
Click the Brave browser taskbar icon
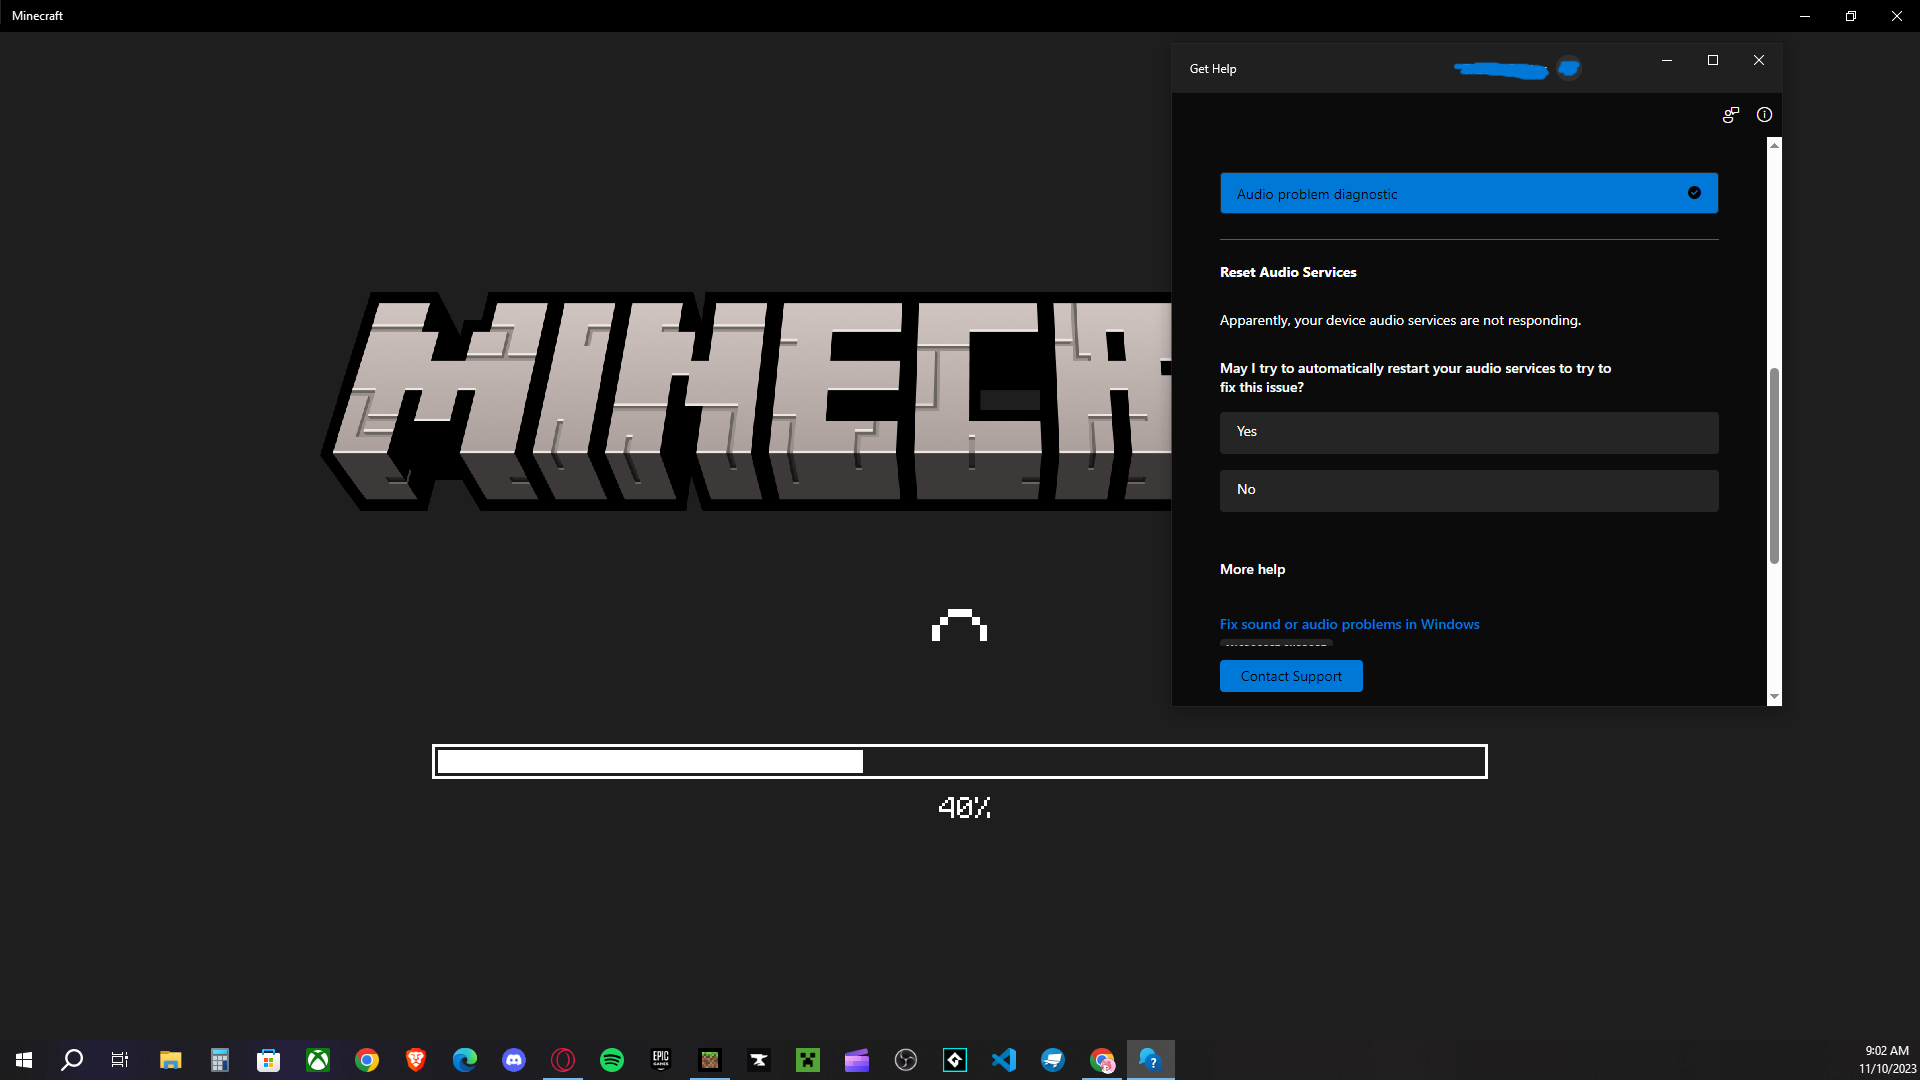pos(416,1060)
